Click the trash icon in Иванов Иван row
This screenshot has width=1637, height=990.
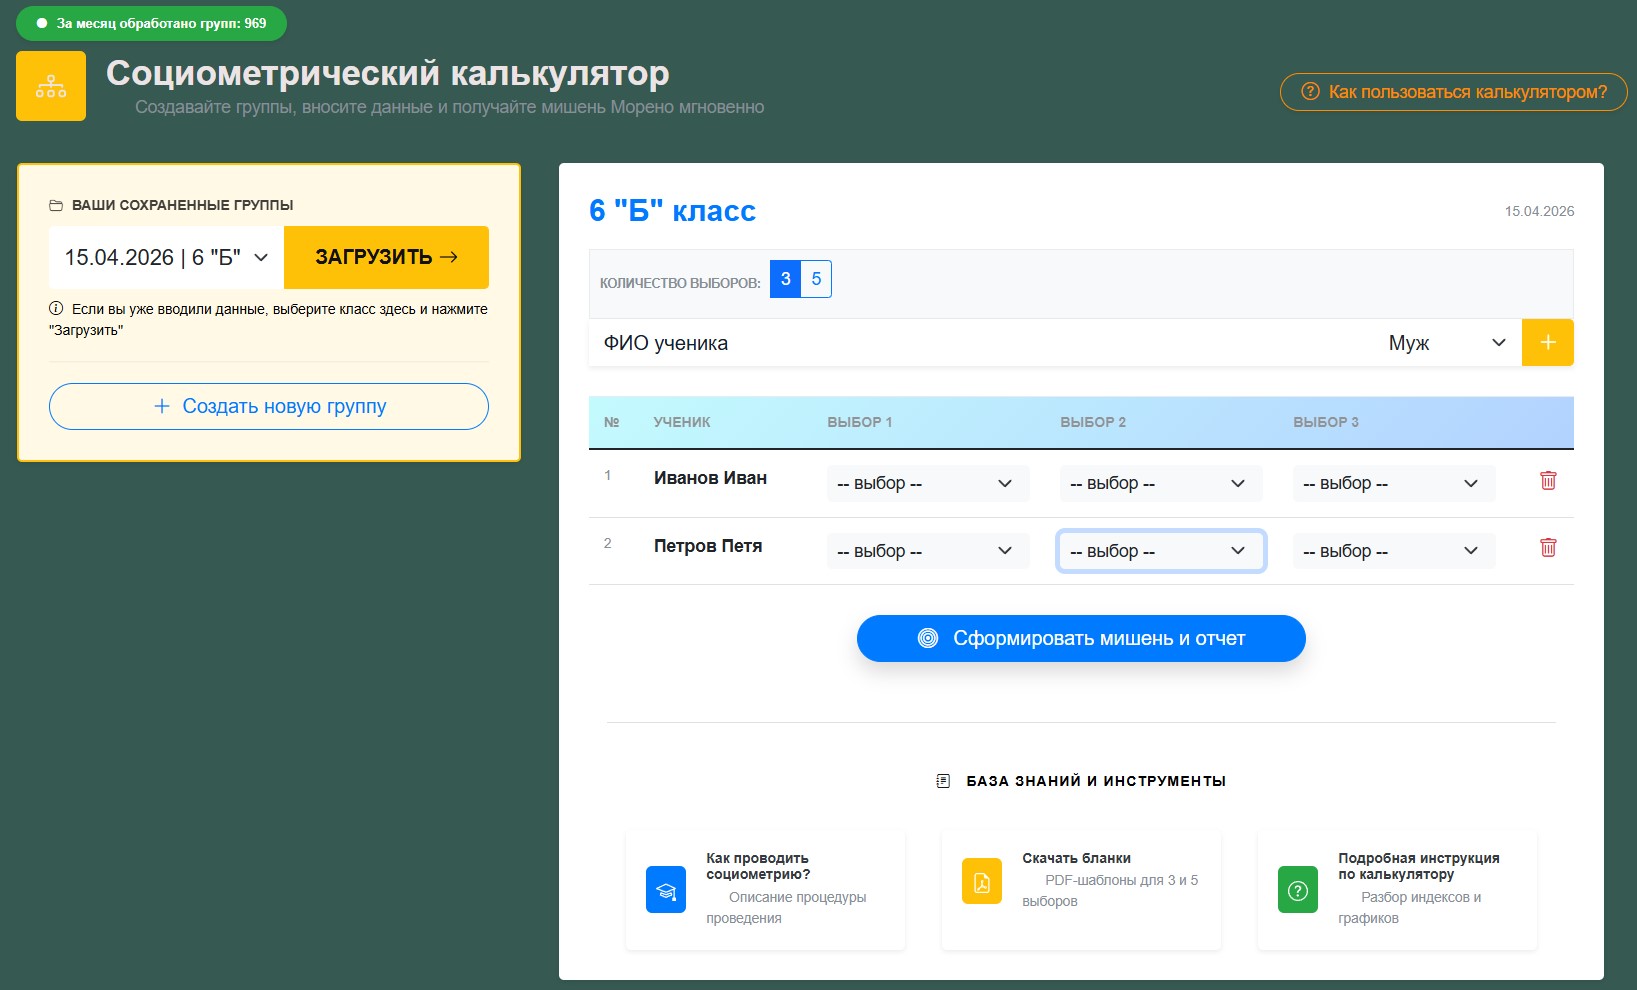click(1548, 481)
